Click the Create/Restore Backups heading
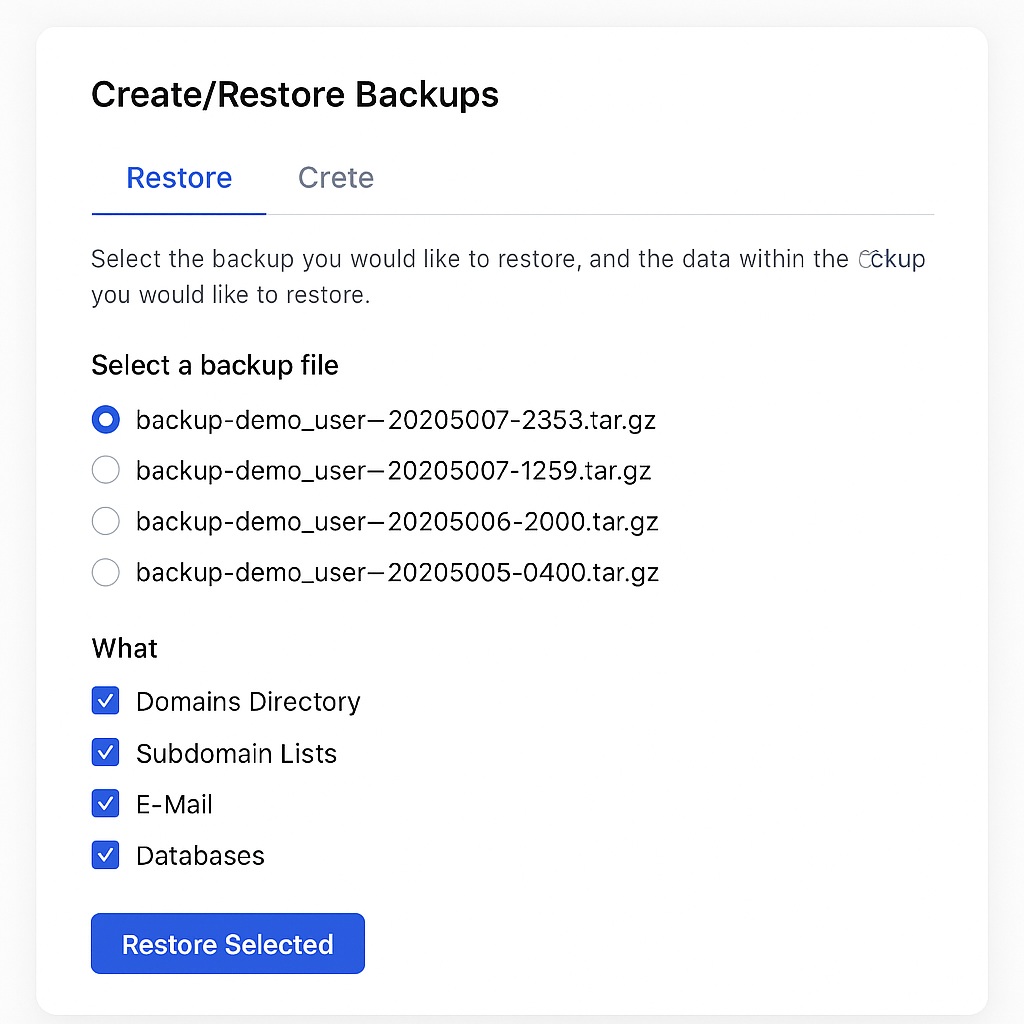The width and height of the screenshot is (1024, 1024). pos(295,95)
